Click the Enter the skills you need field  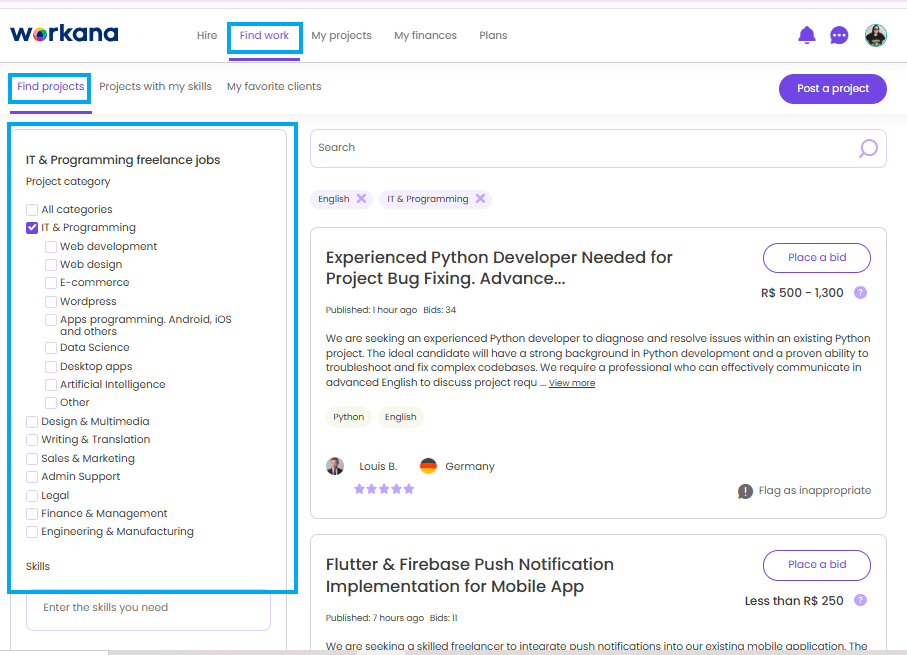[148, 608]
